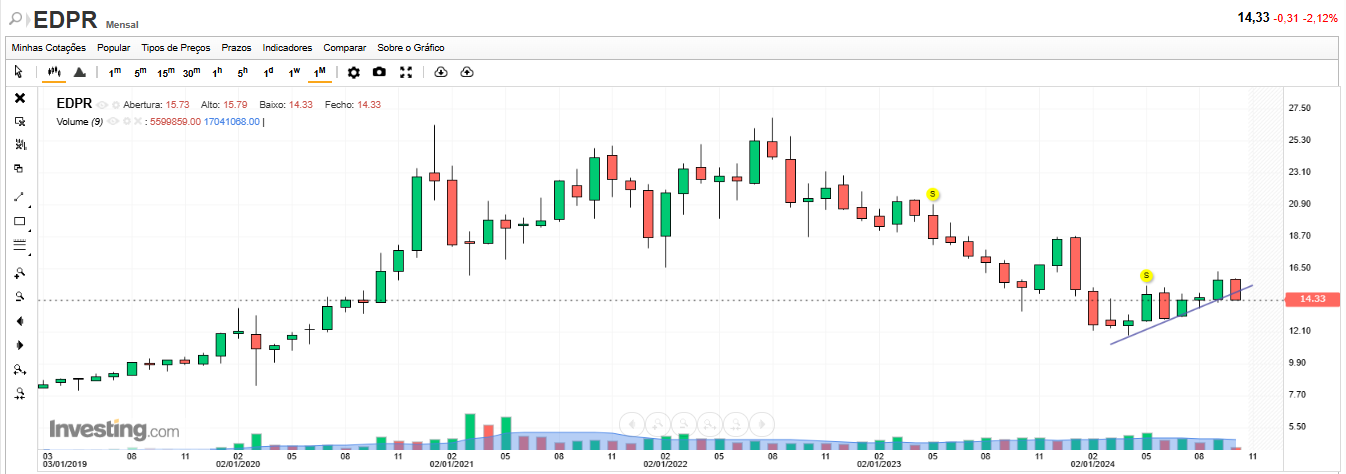The height and width of the screenshot is (474, 1346).
Task: Select 5 hour timeframe
Action: tap(243, 72)
